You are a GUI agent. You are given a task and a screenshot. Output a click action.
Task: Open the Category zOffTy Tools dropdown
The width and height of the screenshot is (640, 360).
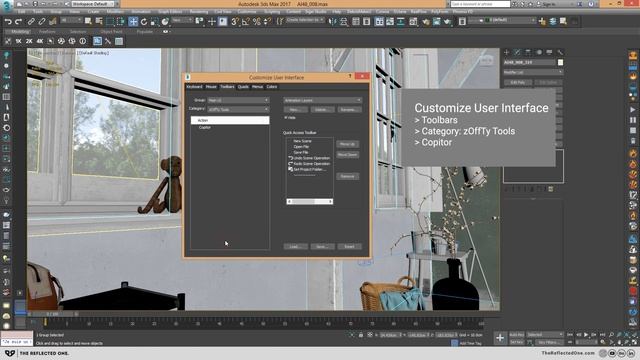pyautogui.click(x=238, y=109)
